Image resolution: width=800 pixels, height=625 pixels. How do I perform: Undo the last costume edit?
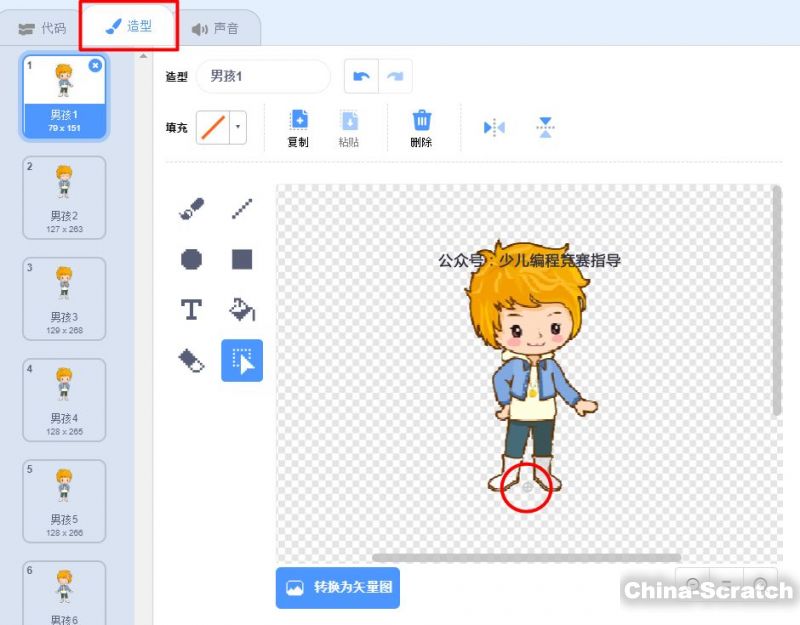point(361,77)
